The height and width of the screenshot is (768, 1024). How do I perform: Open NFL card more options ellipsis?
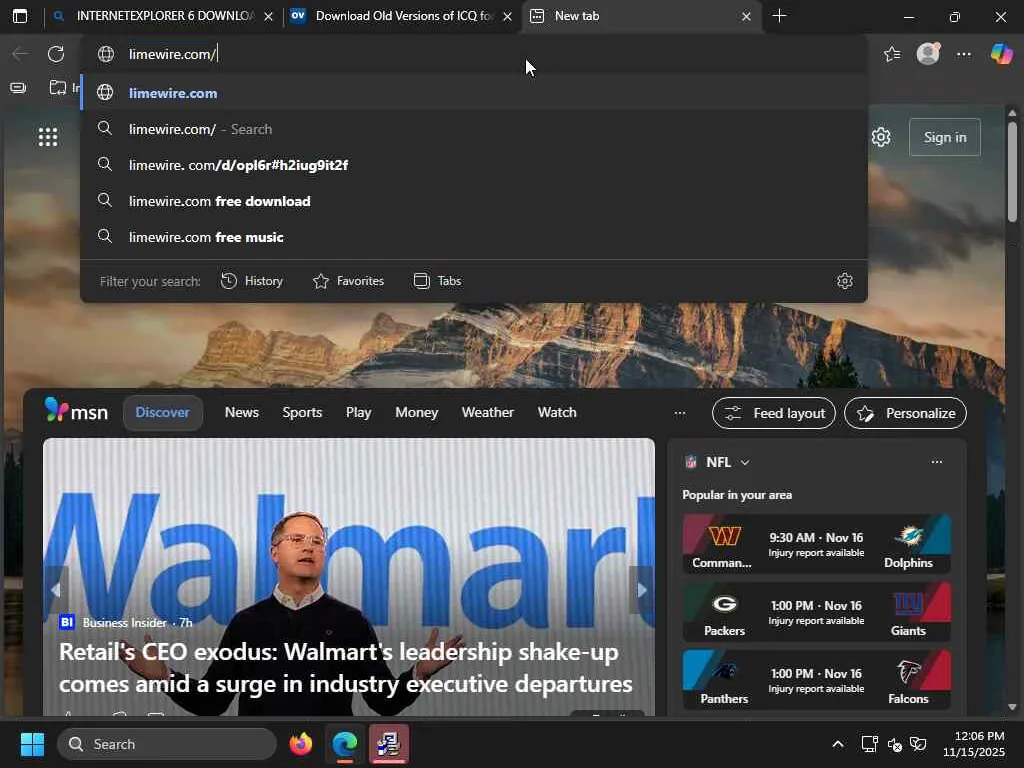pyautogui.click(x=936, y=462)
